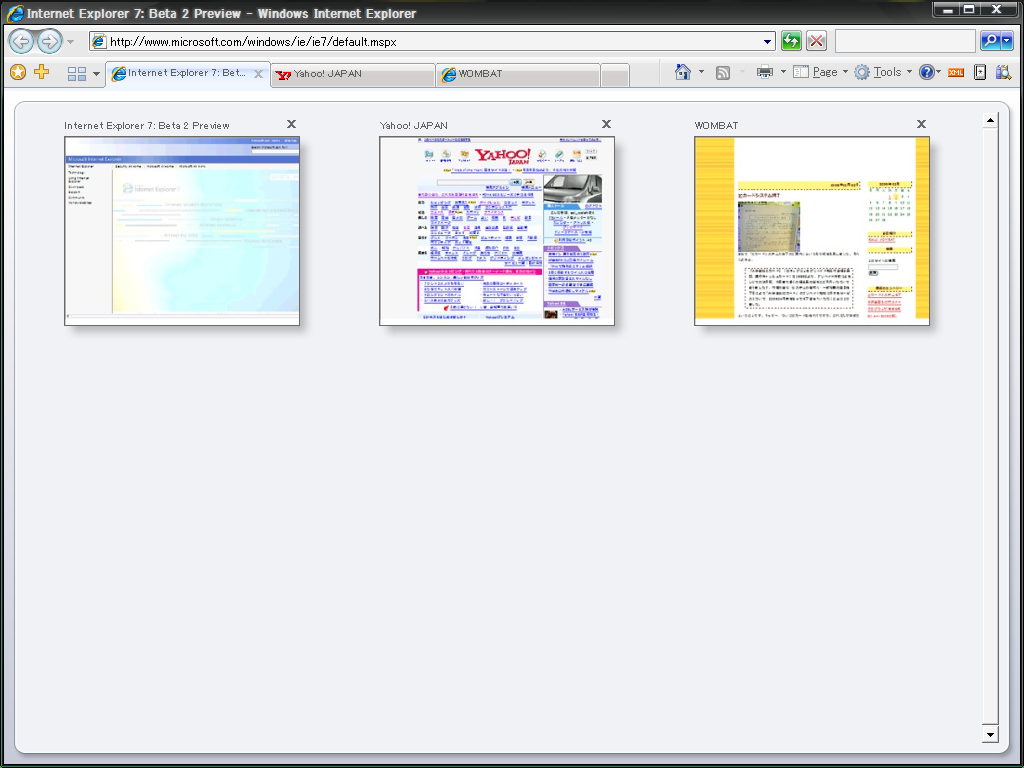Image resolution: width=1024 pixels, height=768 pixels.
Task: Refresh the page with the green arrows button
Action: click(x=791, y=42)
